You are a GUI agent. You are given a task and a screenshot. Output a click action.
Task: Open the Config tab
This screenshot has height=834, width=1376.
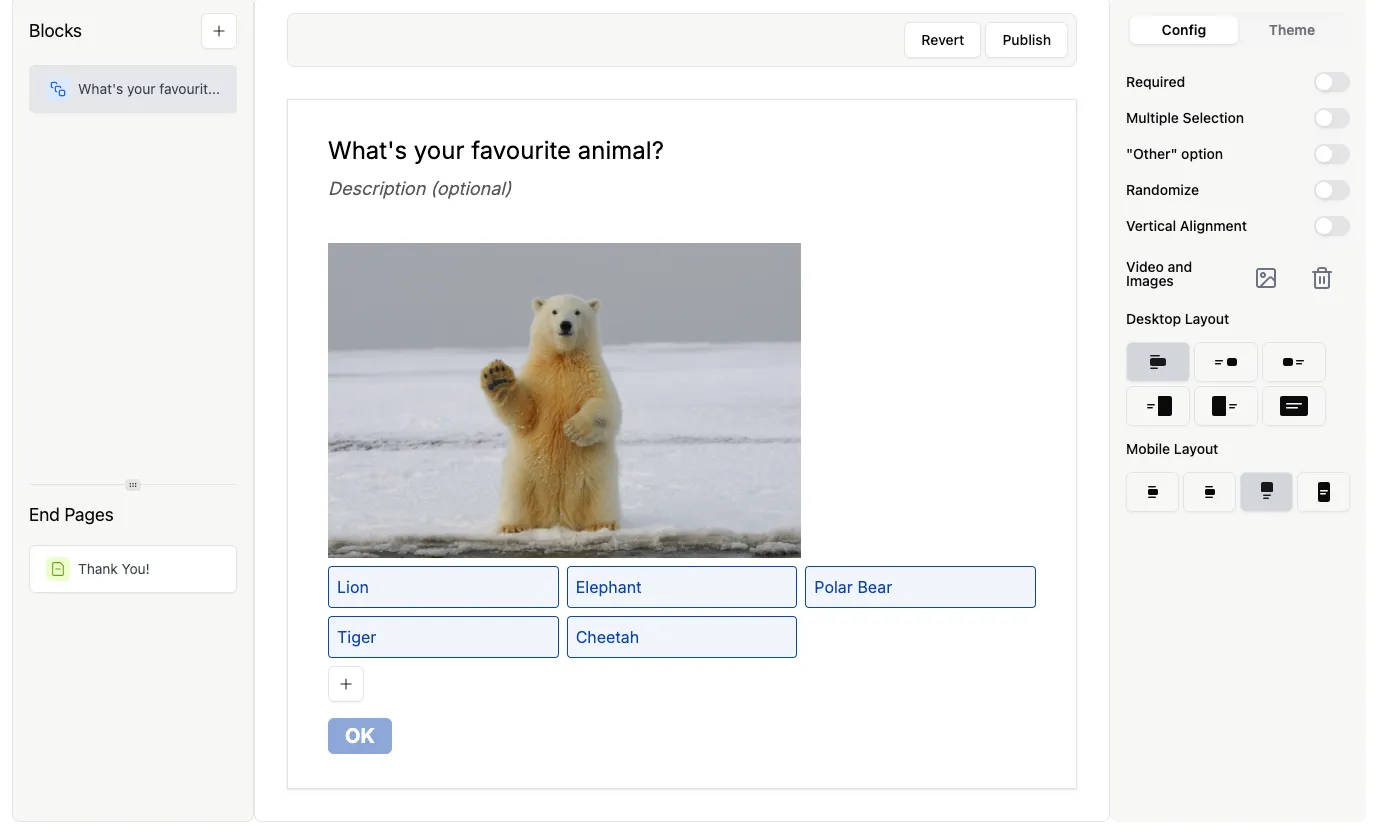coord(1183,30)
